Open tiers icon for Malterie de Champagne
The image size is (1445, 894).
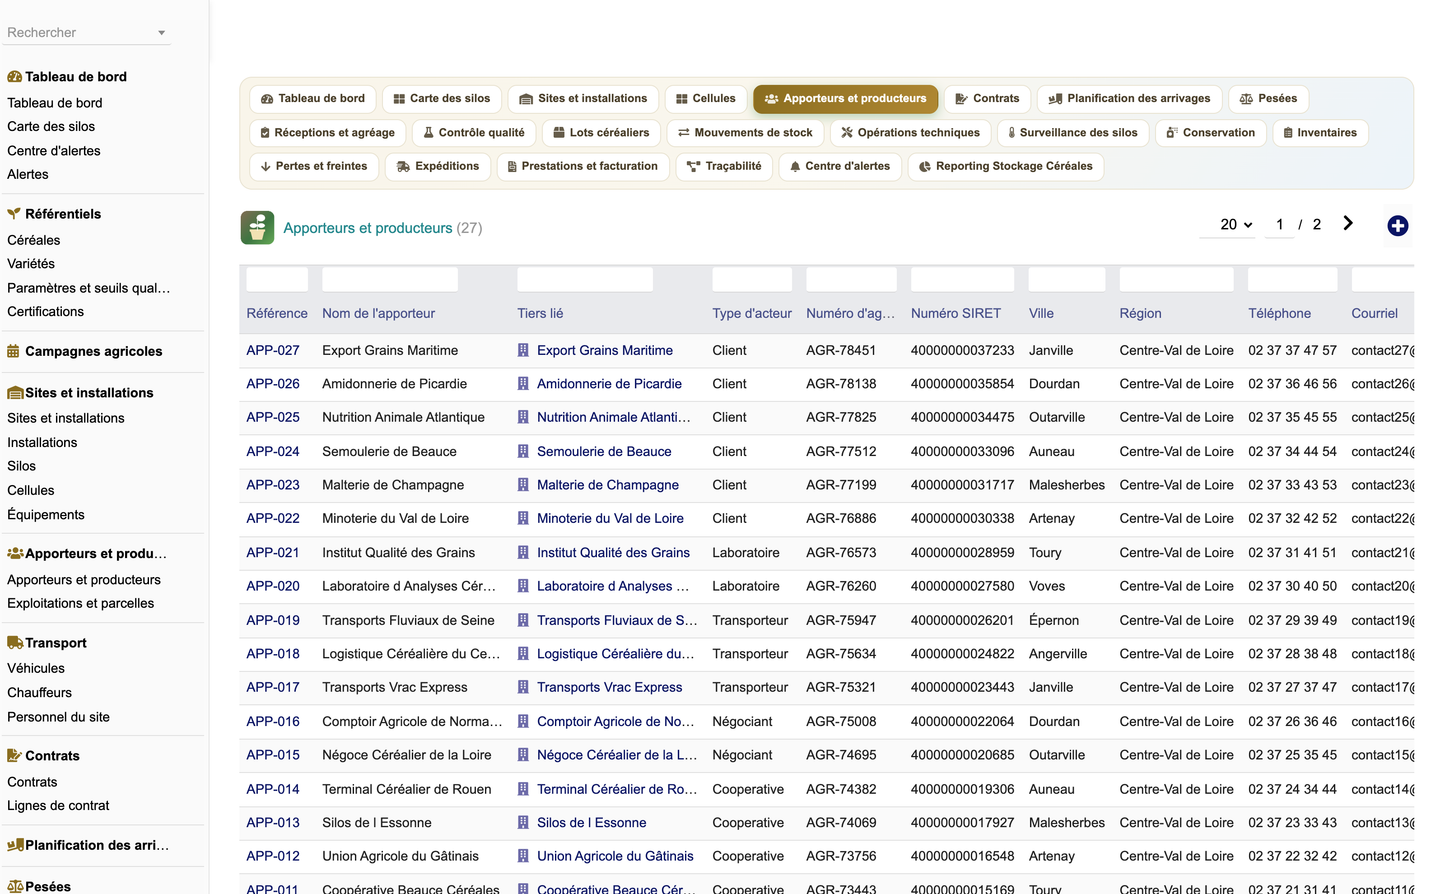pos(523,485)
